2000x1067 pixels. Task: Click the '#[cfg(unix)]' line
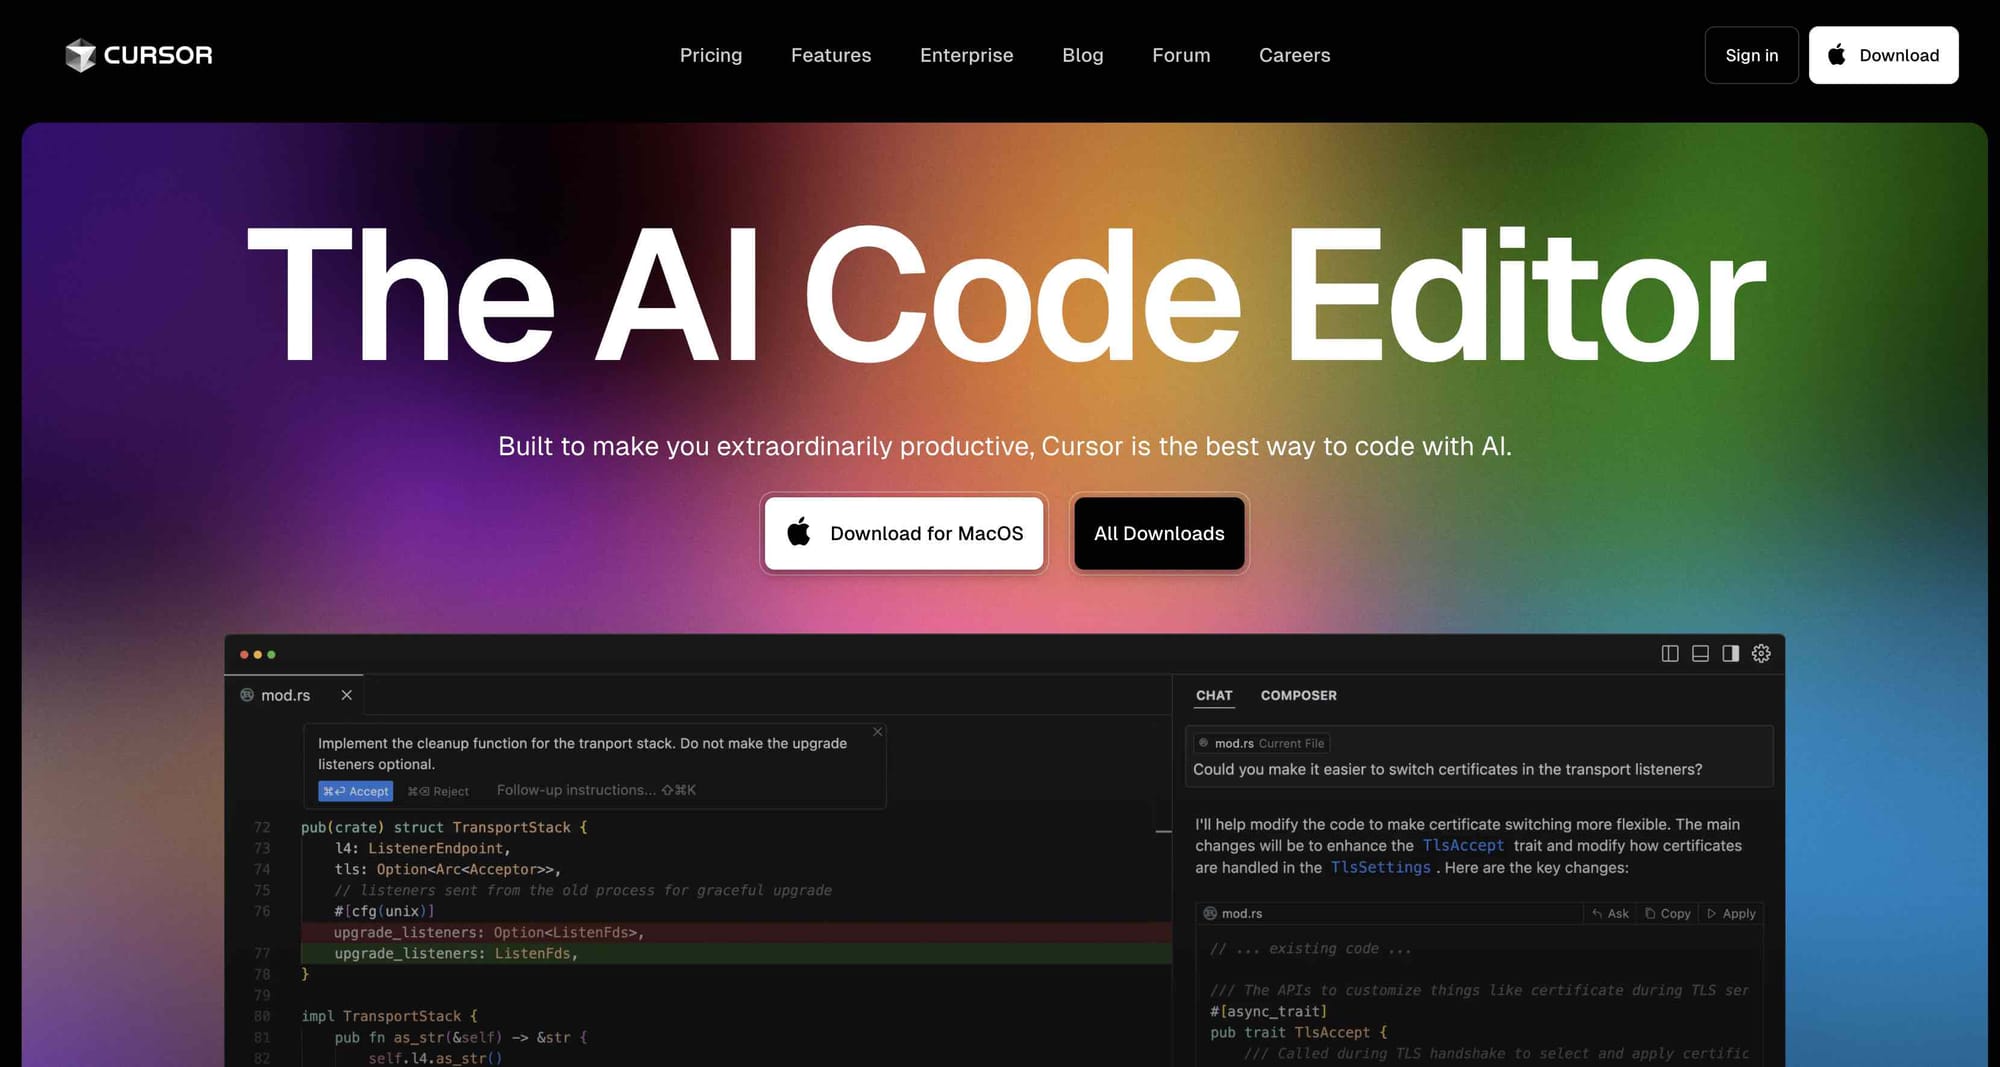(x=384, y=911)
